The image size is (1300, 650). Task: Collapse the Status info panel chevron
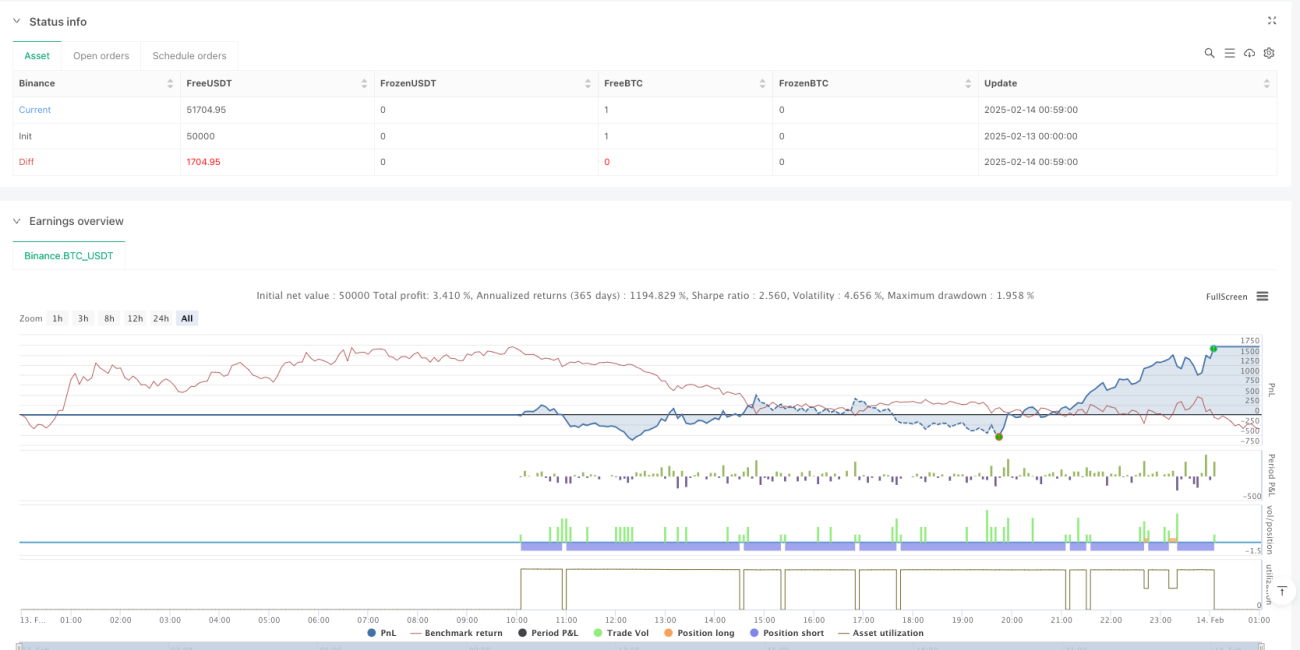[17, 21]
